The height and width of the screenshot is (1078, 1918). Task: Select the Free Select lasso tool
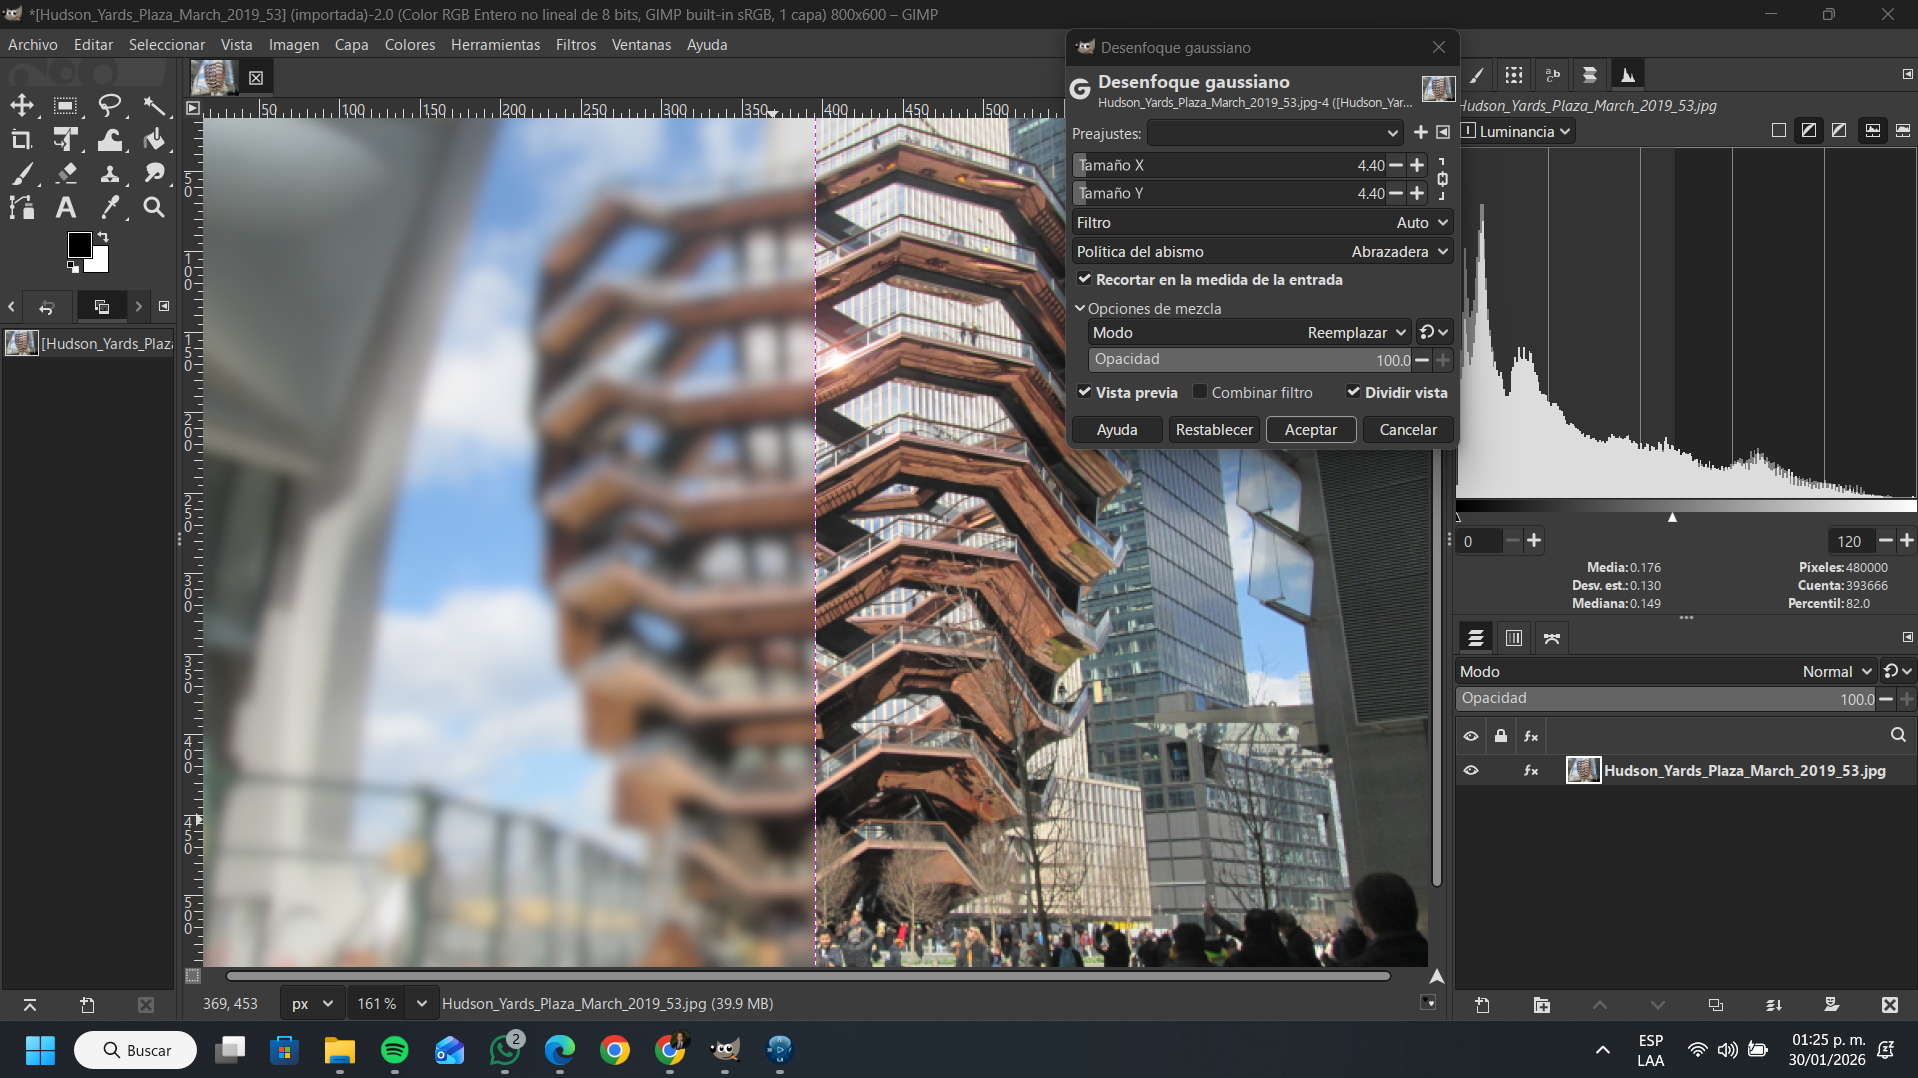[x=110, y=105]
